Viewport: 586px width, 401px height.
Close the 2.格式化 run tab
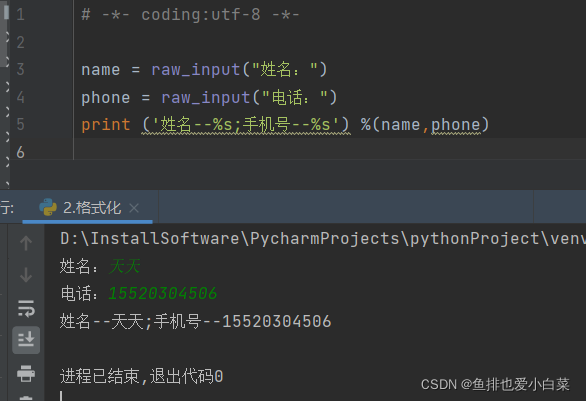[134, 208]
